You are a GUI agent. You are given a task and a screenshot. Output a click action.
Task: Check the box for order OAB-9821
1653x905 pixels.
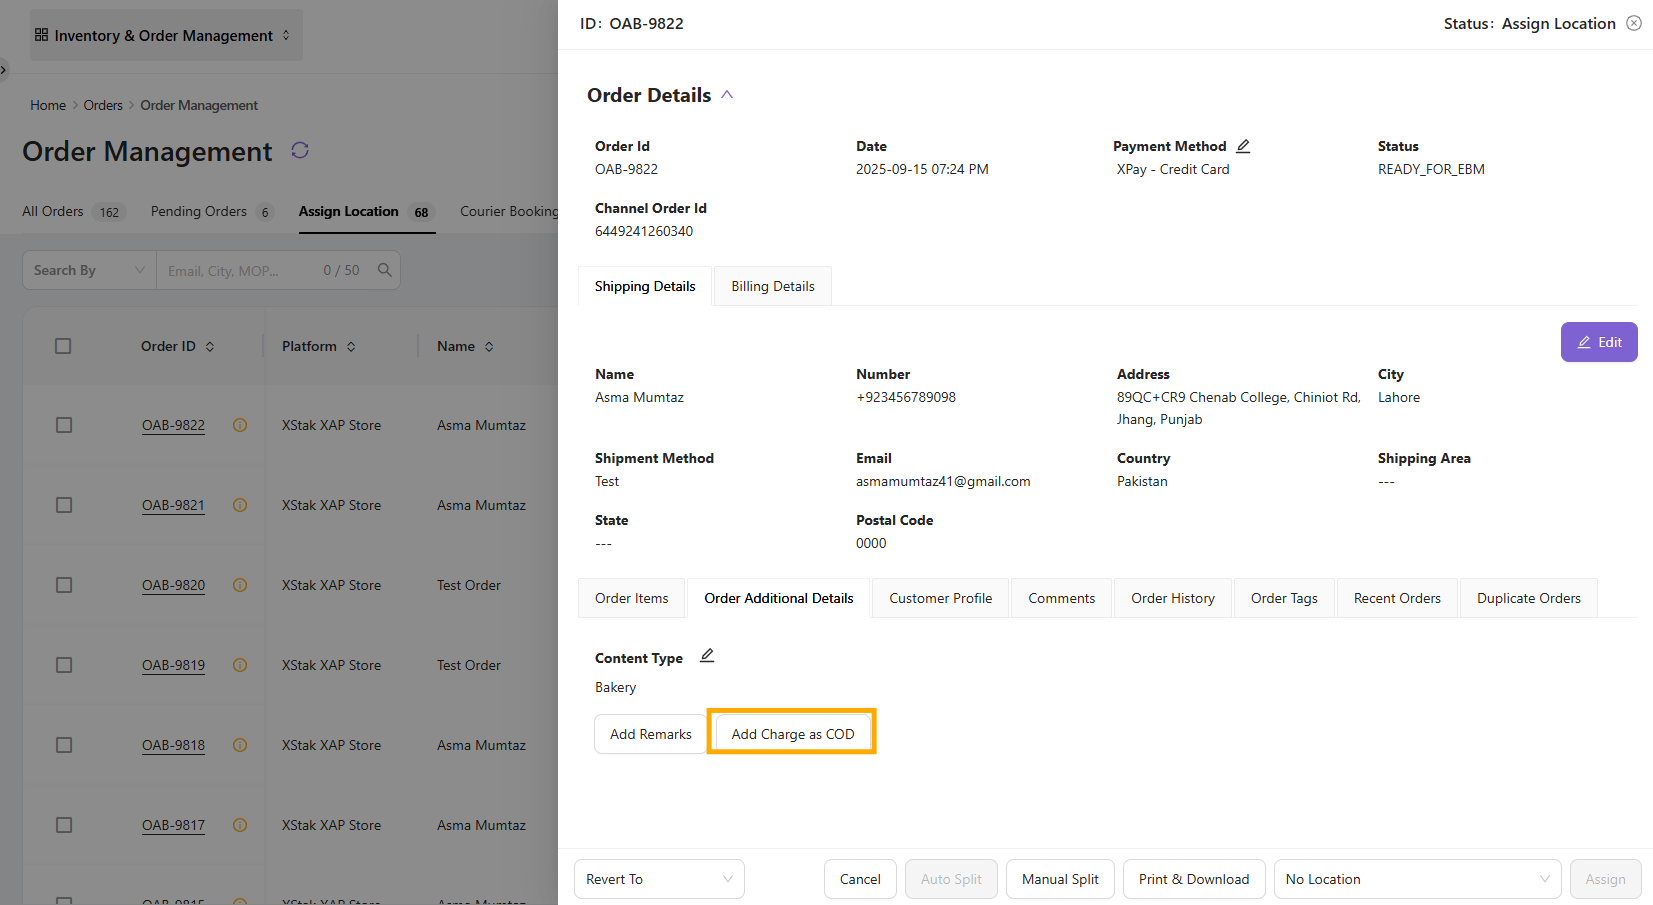(64, 505)
